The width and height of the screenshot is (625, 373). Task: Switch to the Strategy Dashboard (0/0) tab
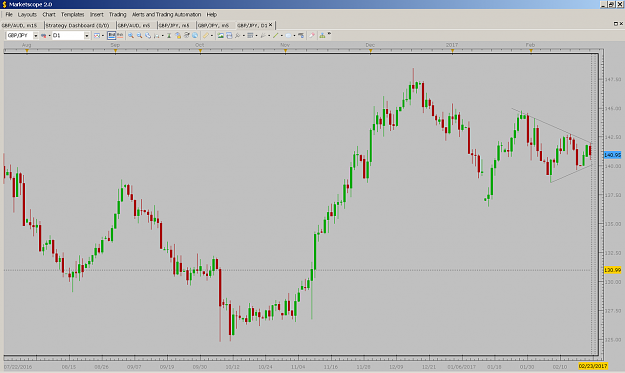(78, 25)
